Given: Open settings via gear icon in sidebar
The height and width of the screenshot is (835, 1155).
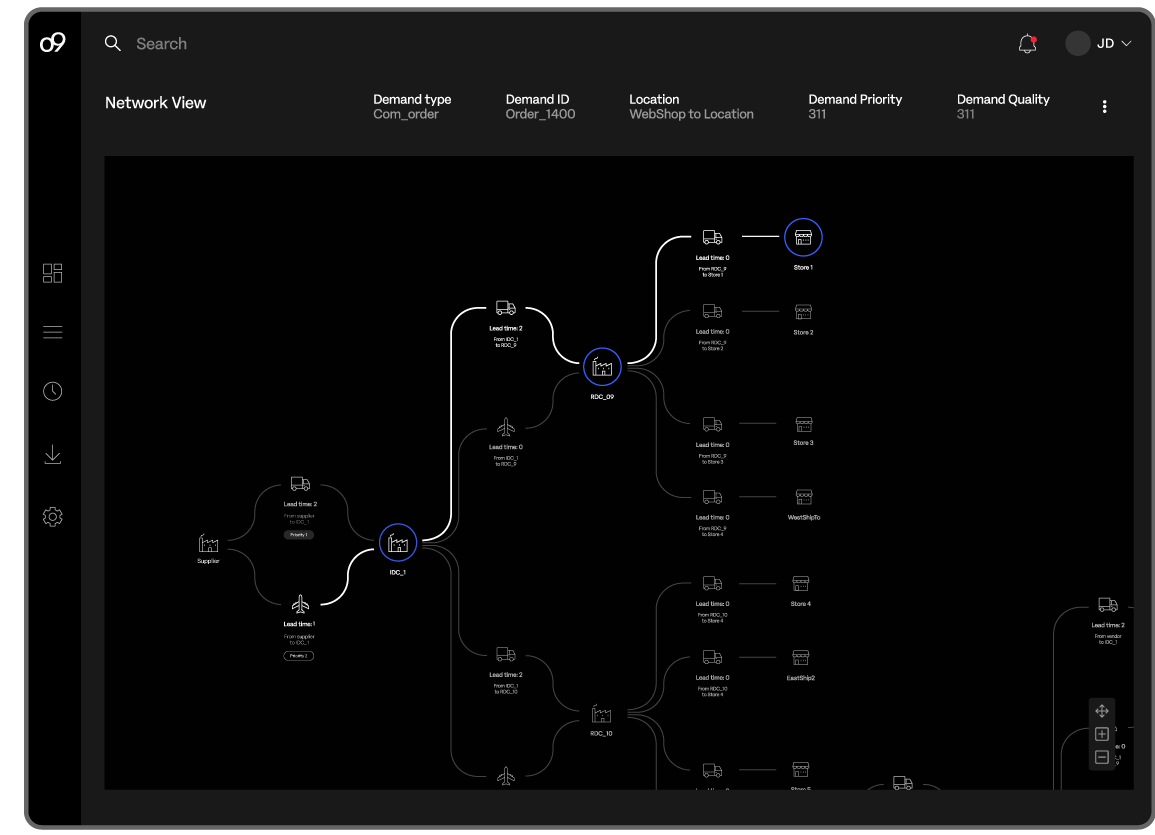Looking at the screenshot, I should point(52,516).
